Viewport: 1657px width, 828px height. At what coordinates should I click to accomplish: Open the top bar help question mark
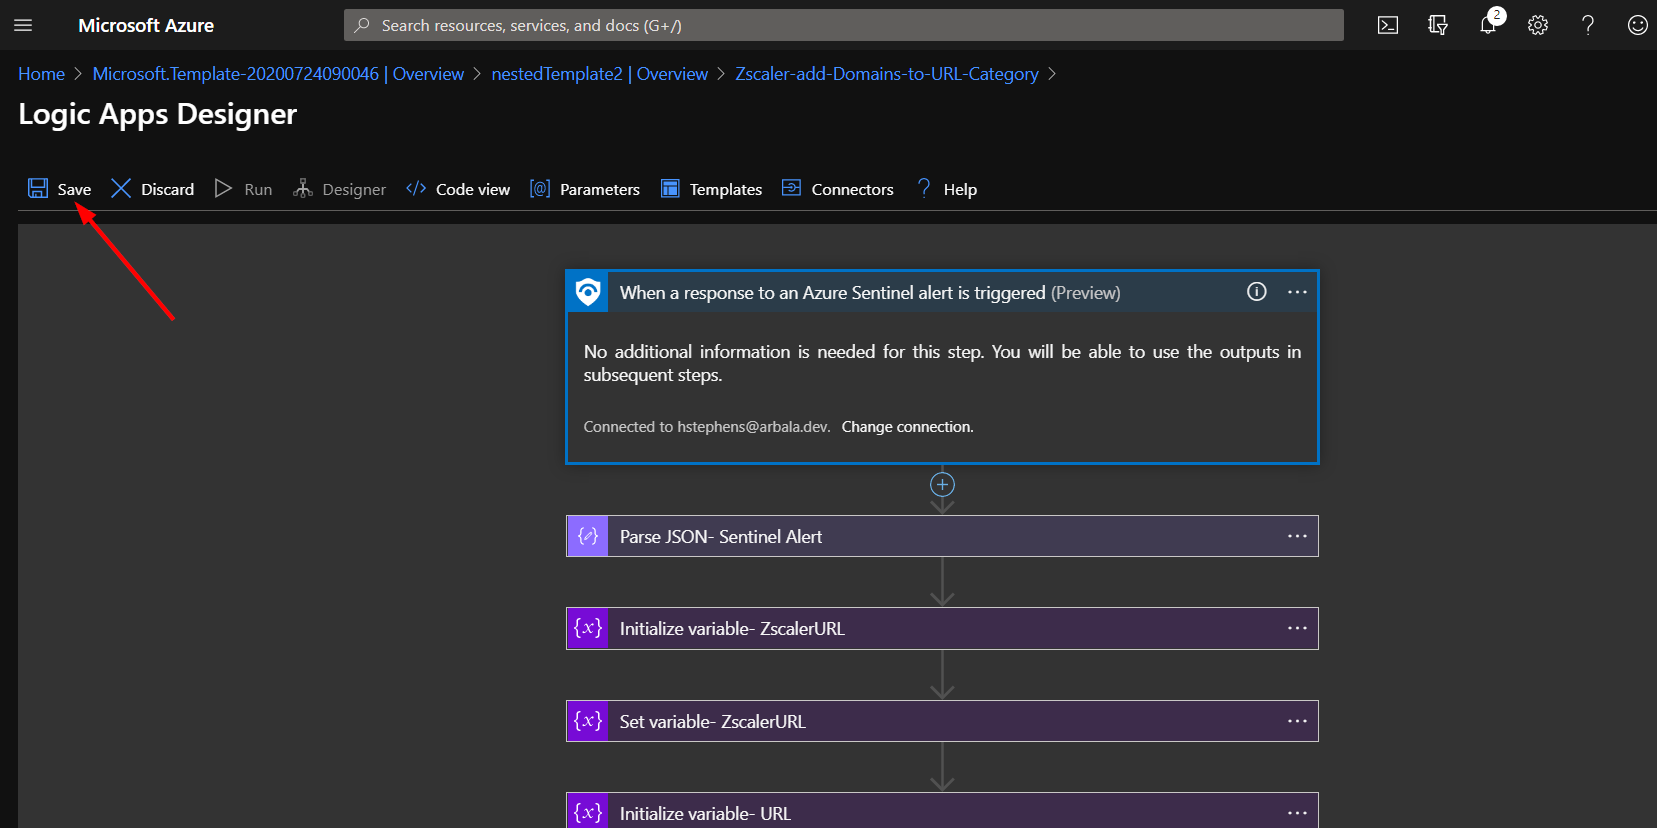pyautogui.click(x=1588, y=25)
